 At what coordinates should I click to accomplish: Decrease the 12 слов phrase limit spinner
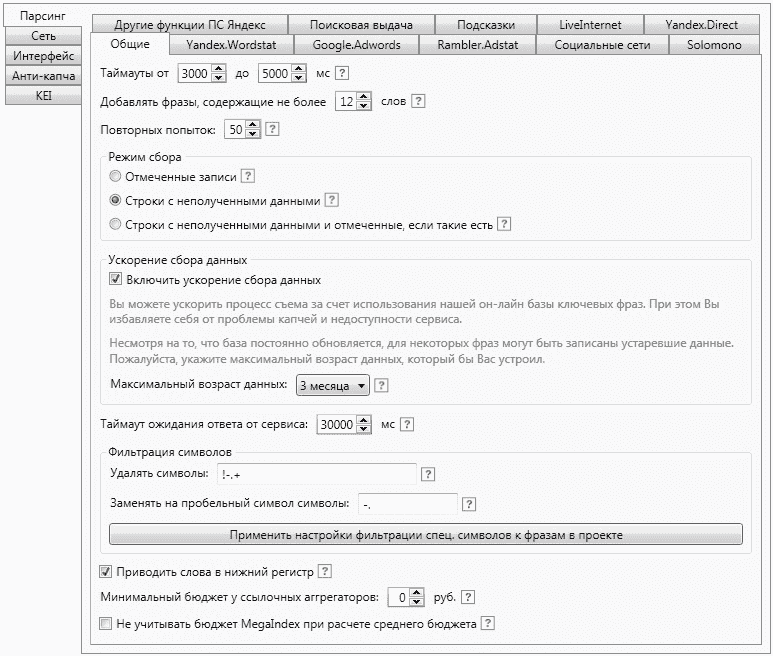364,105
